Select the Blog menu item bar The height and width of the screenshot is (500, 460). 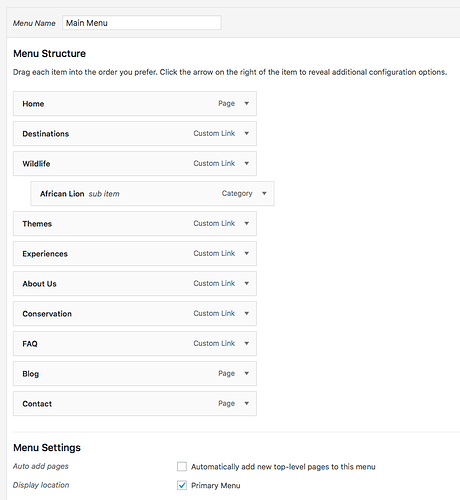pos(135,374)
